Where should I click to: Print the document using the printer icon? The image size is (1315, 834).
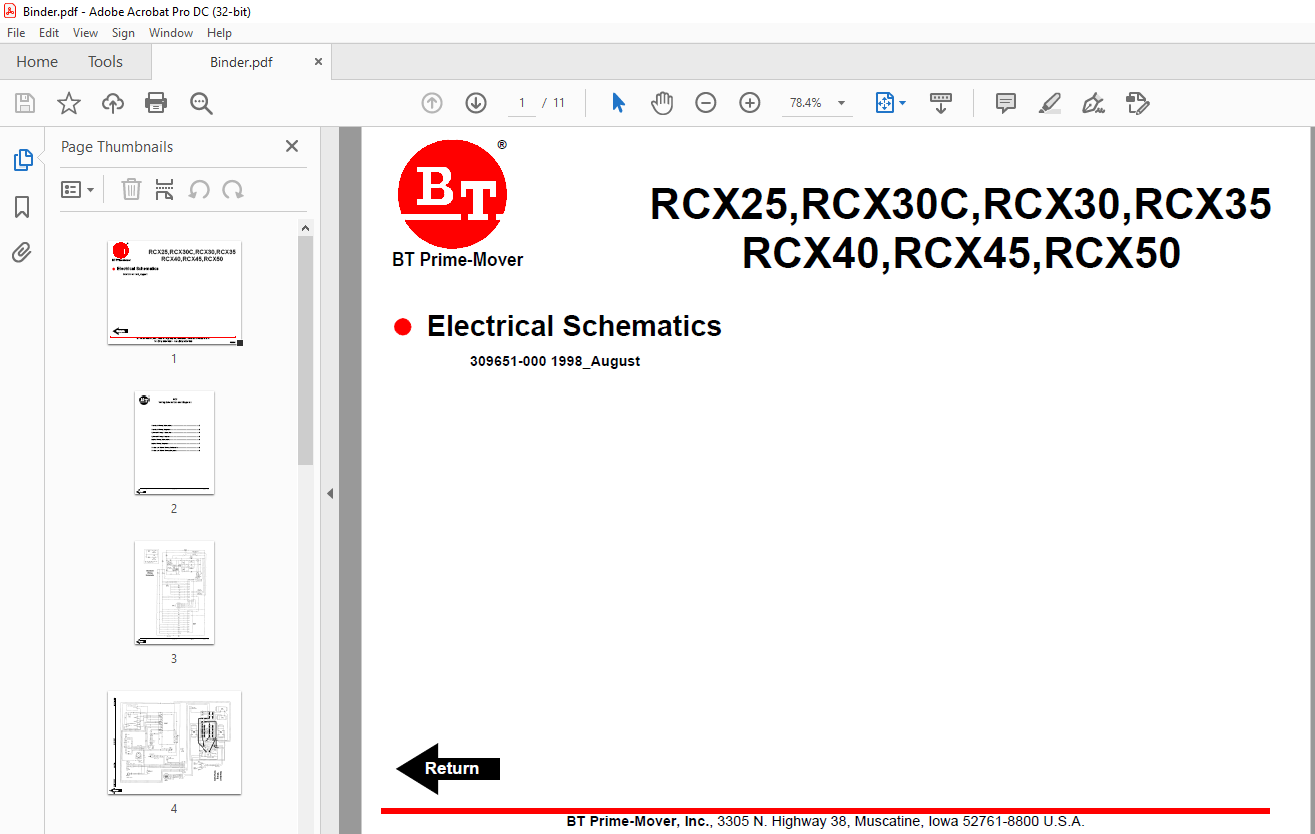tap(156, 103)
